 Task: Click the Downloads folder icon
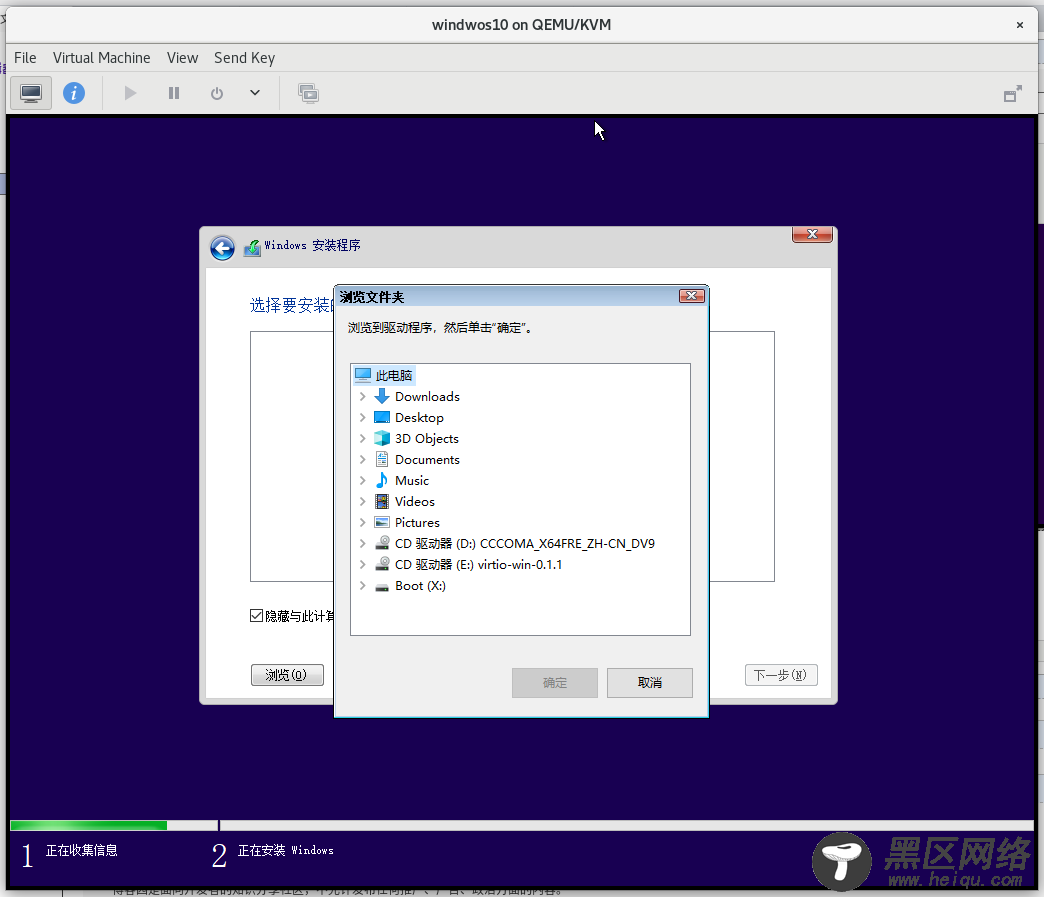click(382, 396)
